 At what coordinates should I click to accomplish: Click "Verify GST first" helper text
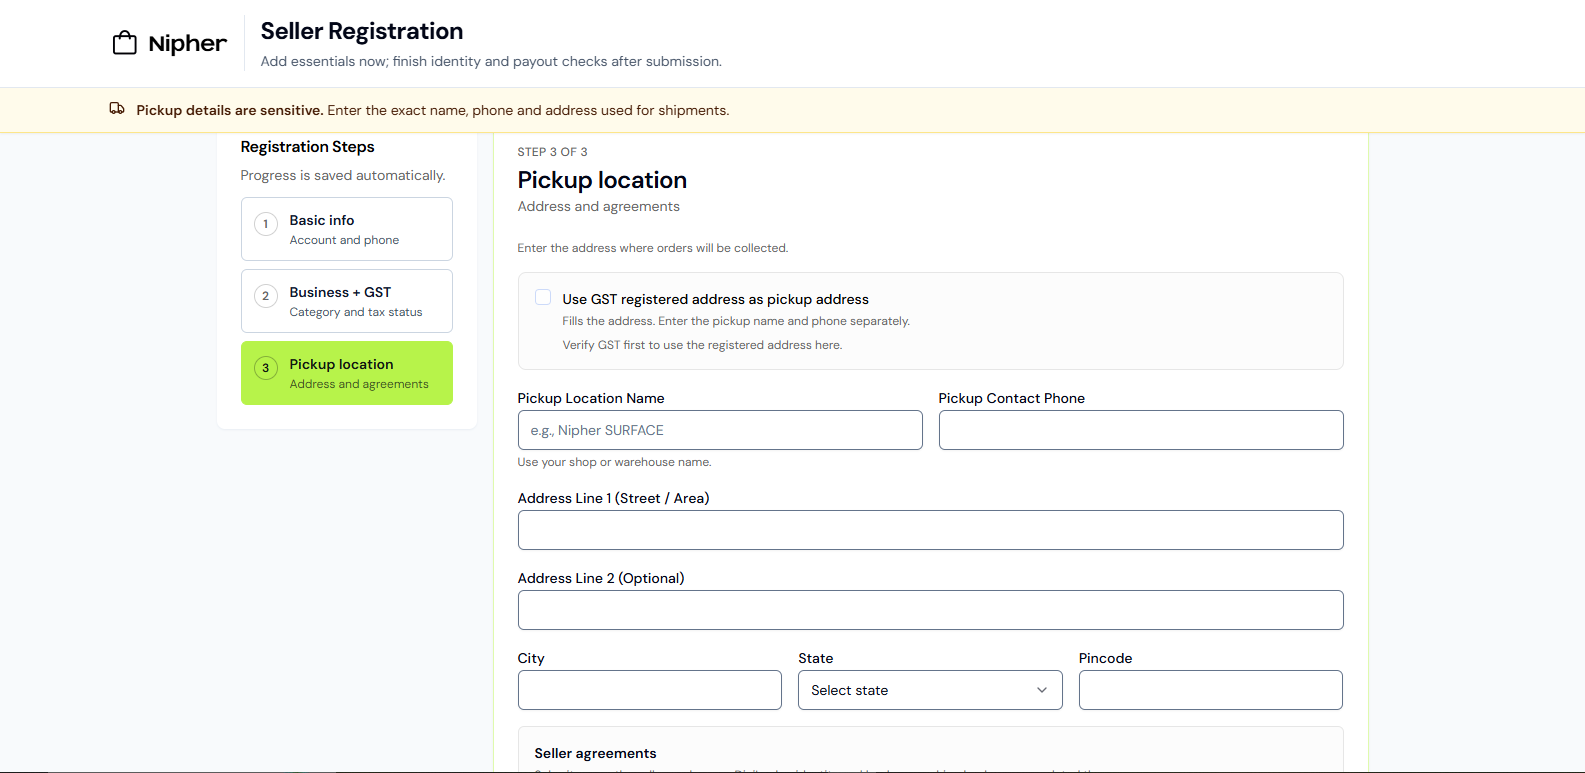click(703, 345)
